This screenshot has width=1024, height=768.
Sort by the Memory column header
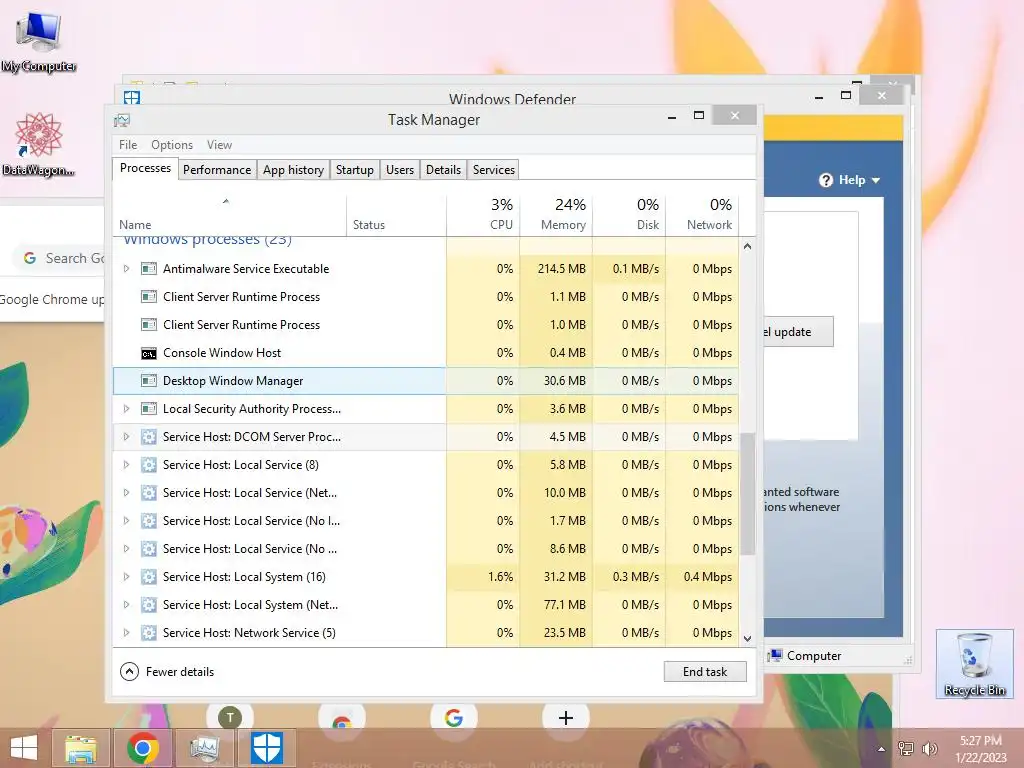point(556,216)
